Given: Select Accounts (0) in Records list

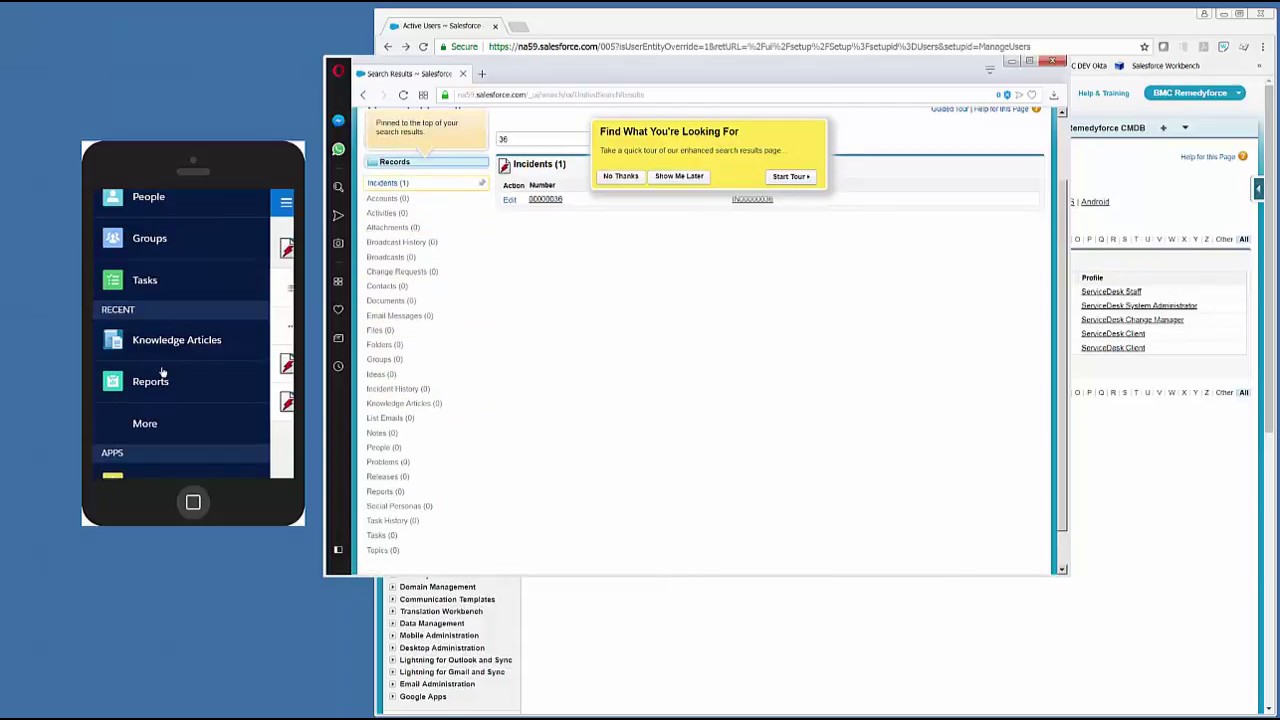Looking at the screenshot, I should pos(387,198).
